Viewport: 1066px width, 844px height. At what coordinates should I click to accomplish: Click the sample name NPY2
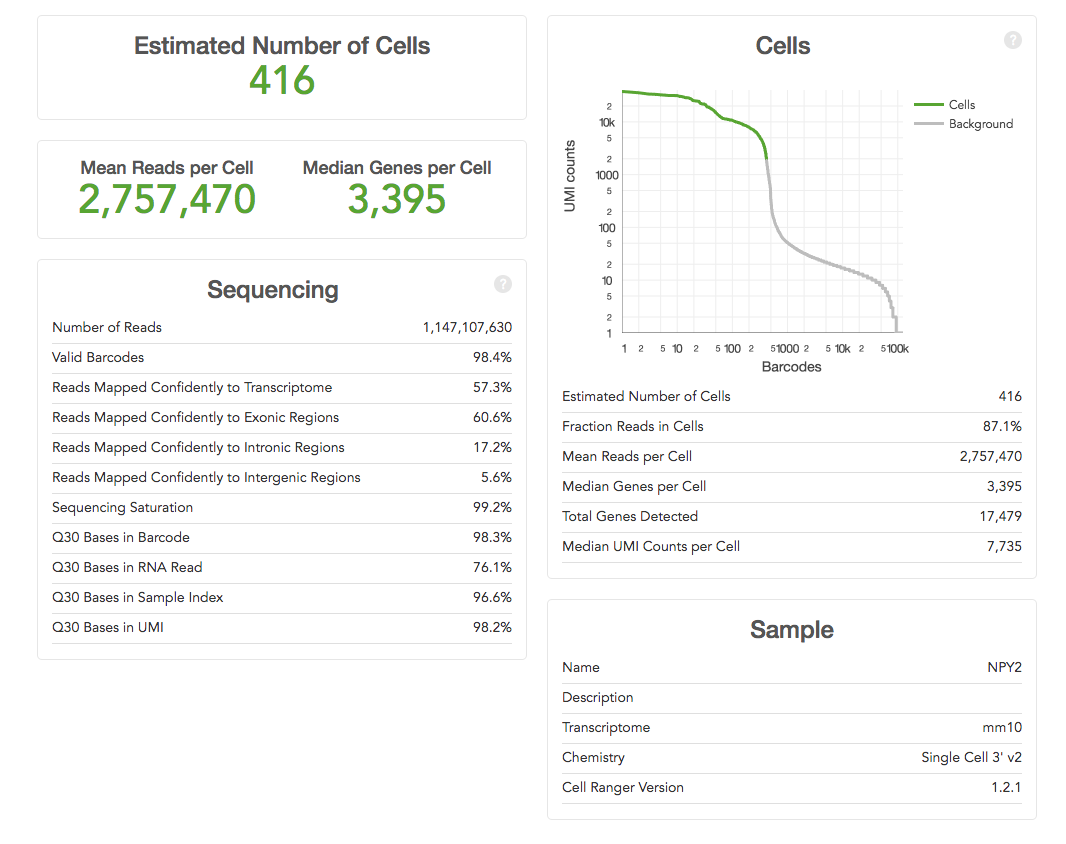[x=1005, y=667]
